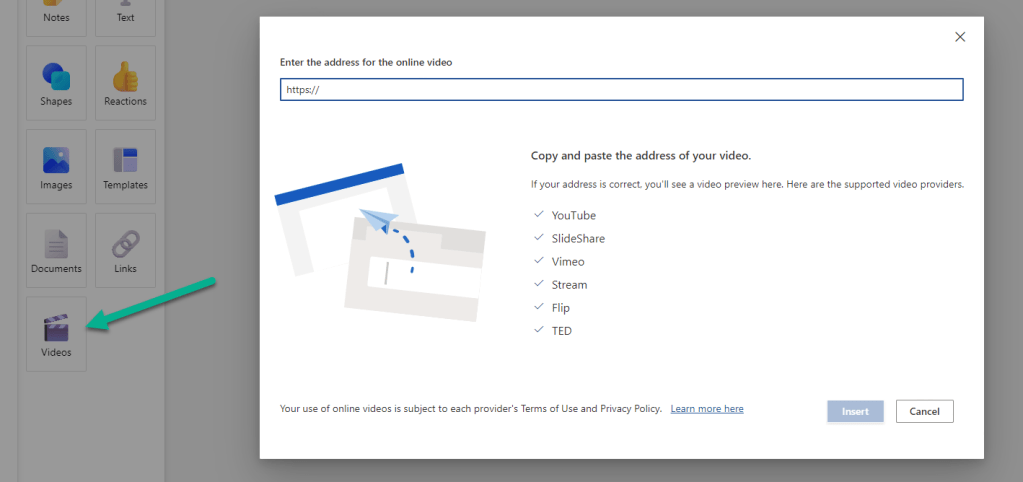Screen dimensions: 1023x482
Task: Cancel the video dialog
Action: tap(924, 411)
